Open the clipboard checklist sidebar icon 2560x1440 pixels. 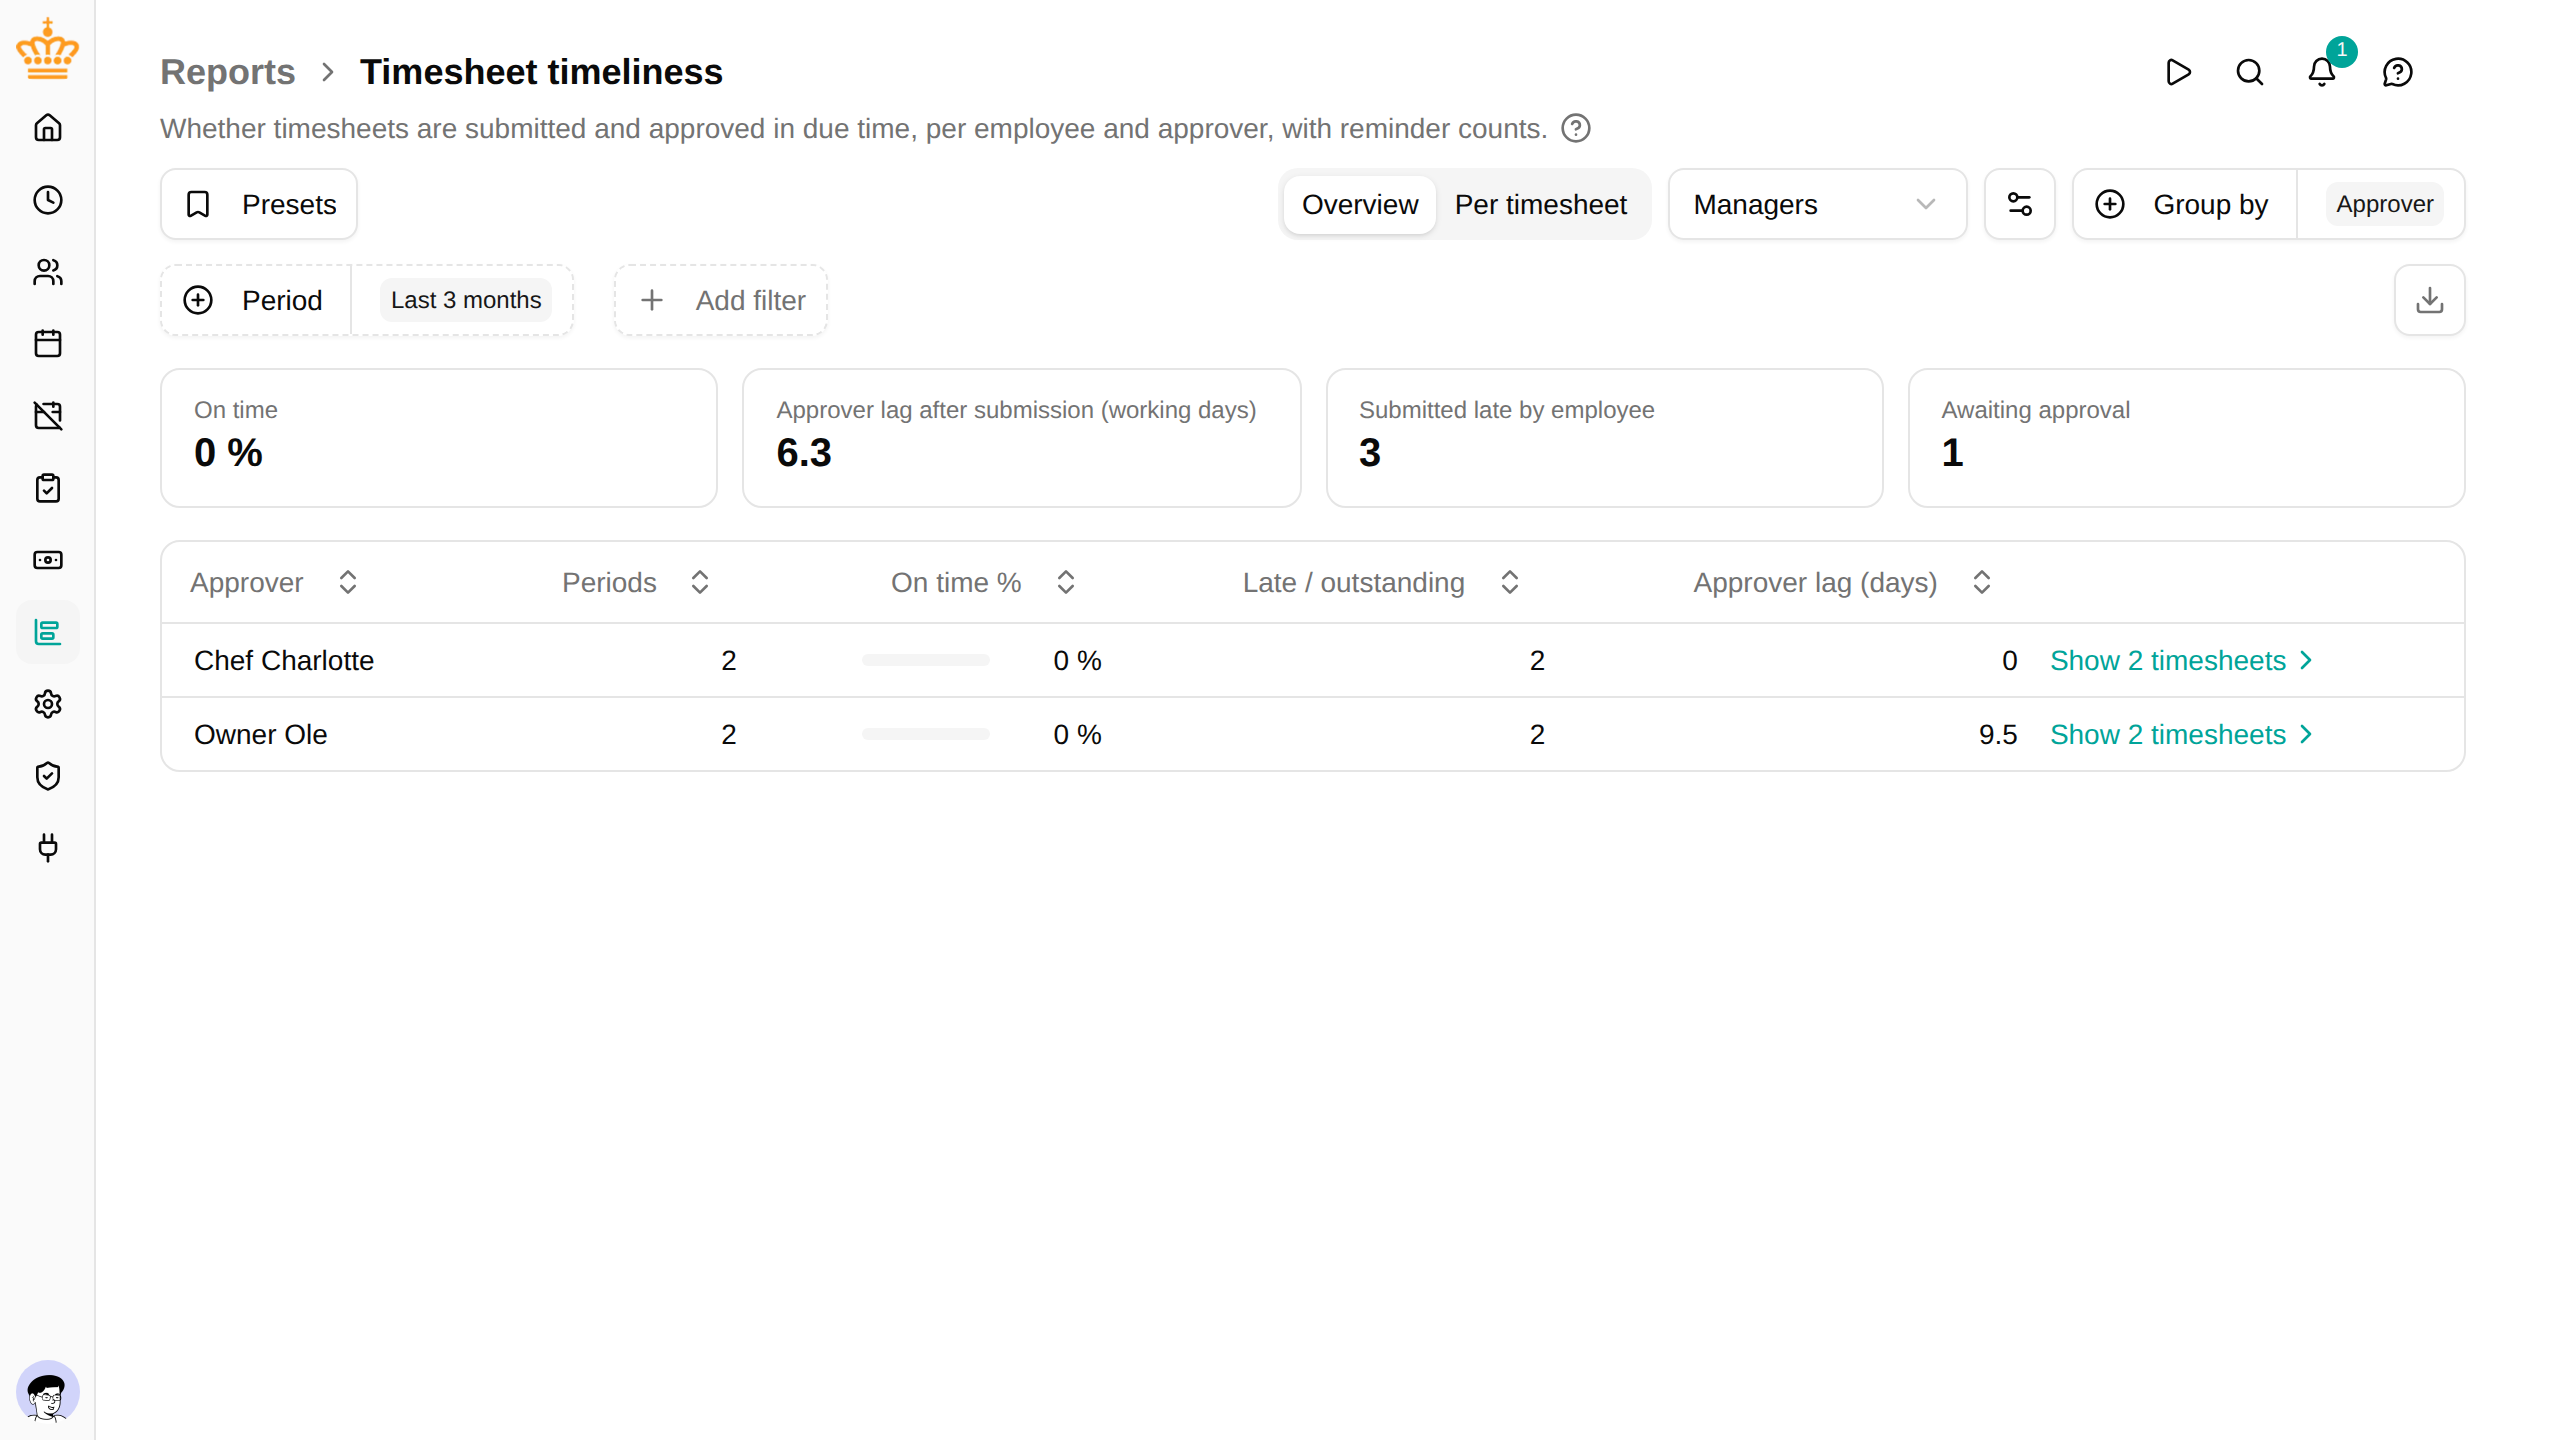pyautogui.click(x=48, y=488)
